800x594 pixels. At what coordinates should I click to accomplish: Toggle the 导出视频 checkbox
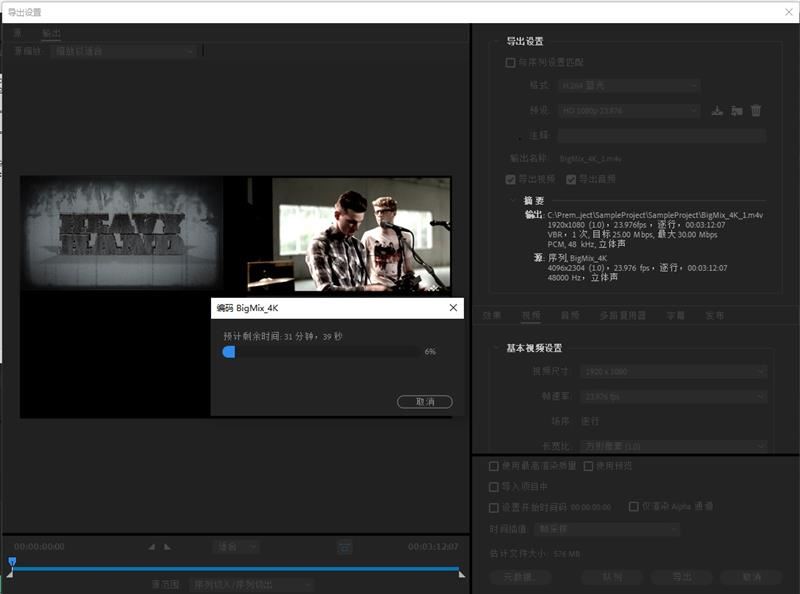pyautogui.click(x=510, y=179)
